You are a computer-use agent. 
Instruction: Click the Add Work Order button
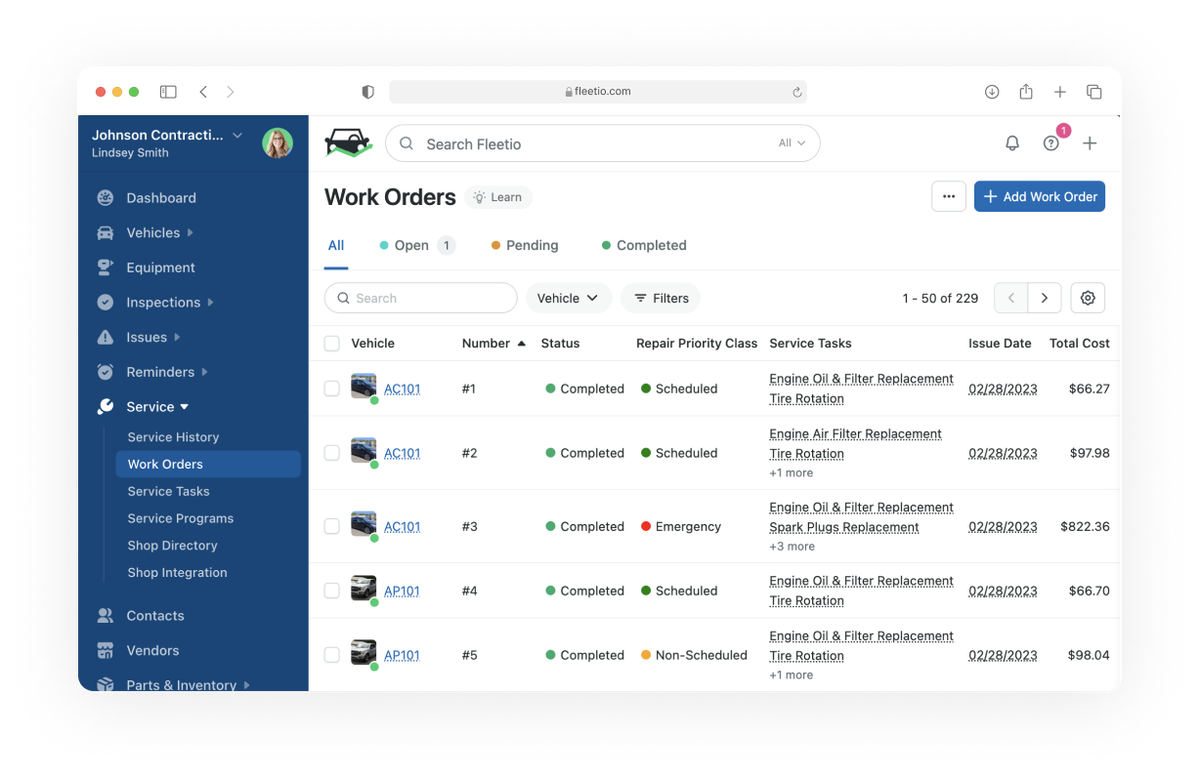tap(1039, 196)
